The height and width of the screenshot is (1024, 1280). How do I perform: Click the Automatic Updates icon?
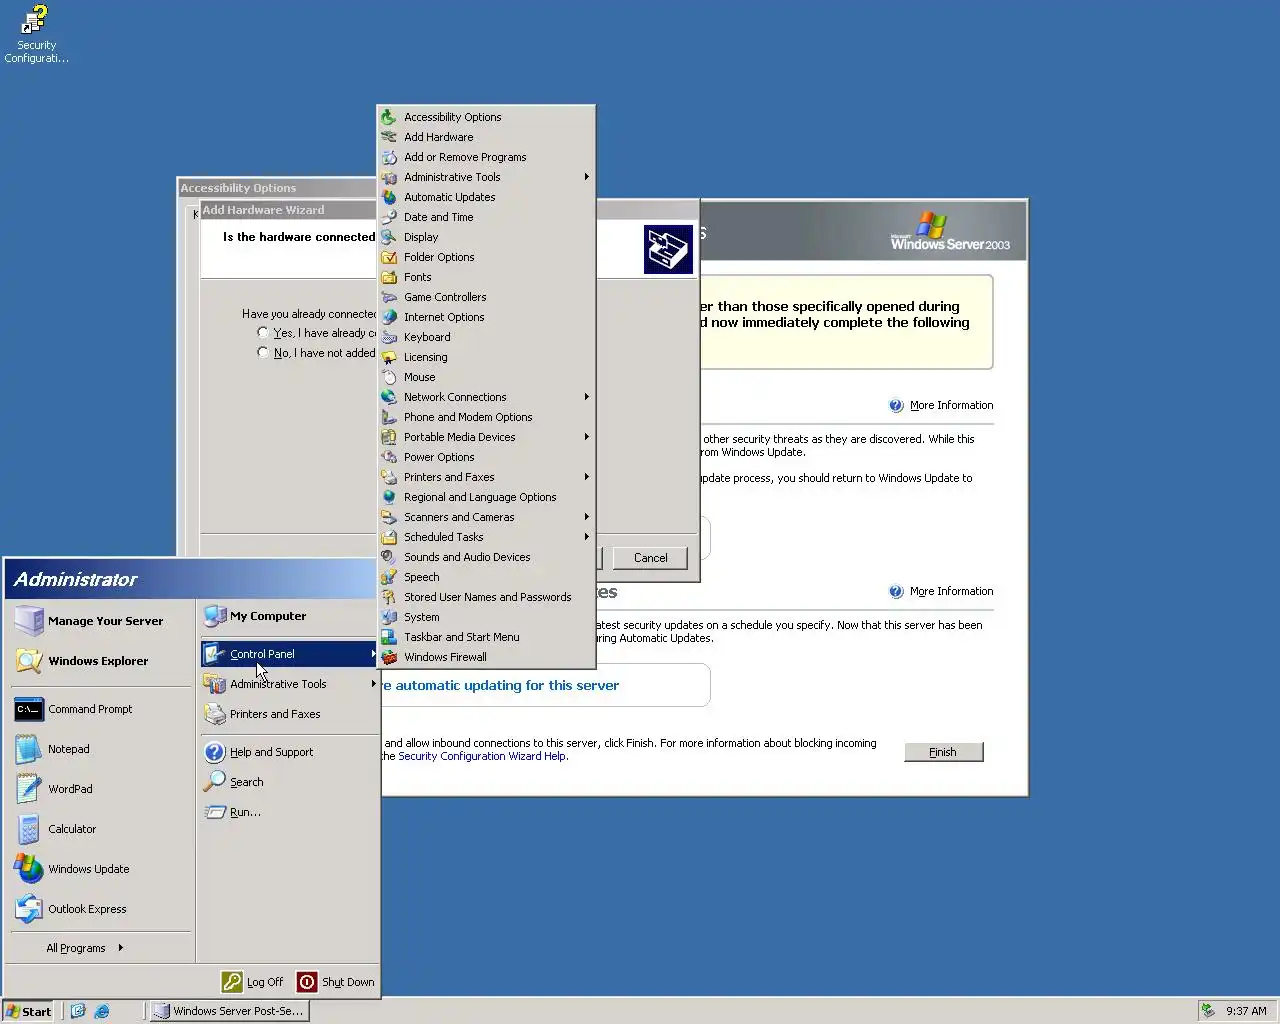[389, 197]
